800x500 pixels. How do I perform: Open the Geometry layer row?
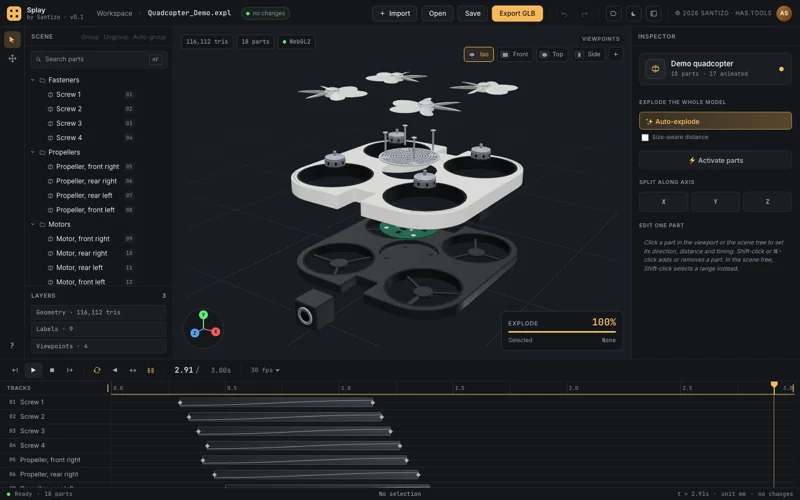point(98,312)
